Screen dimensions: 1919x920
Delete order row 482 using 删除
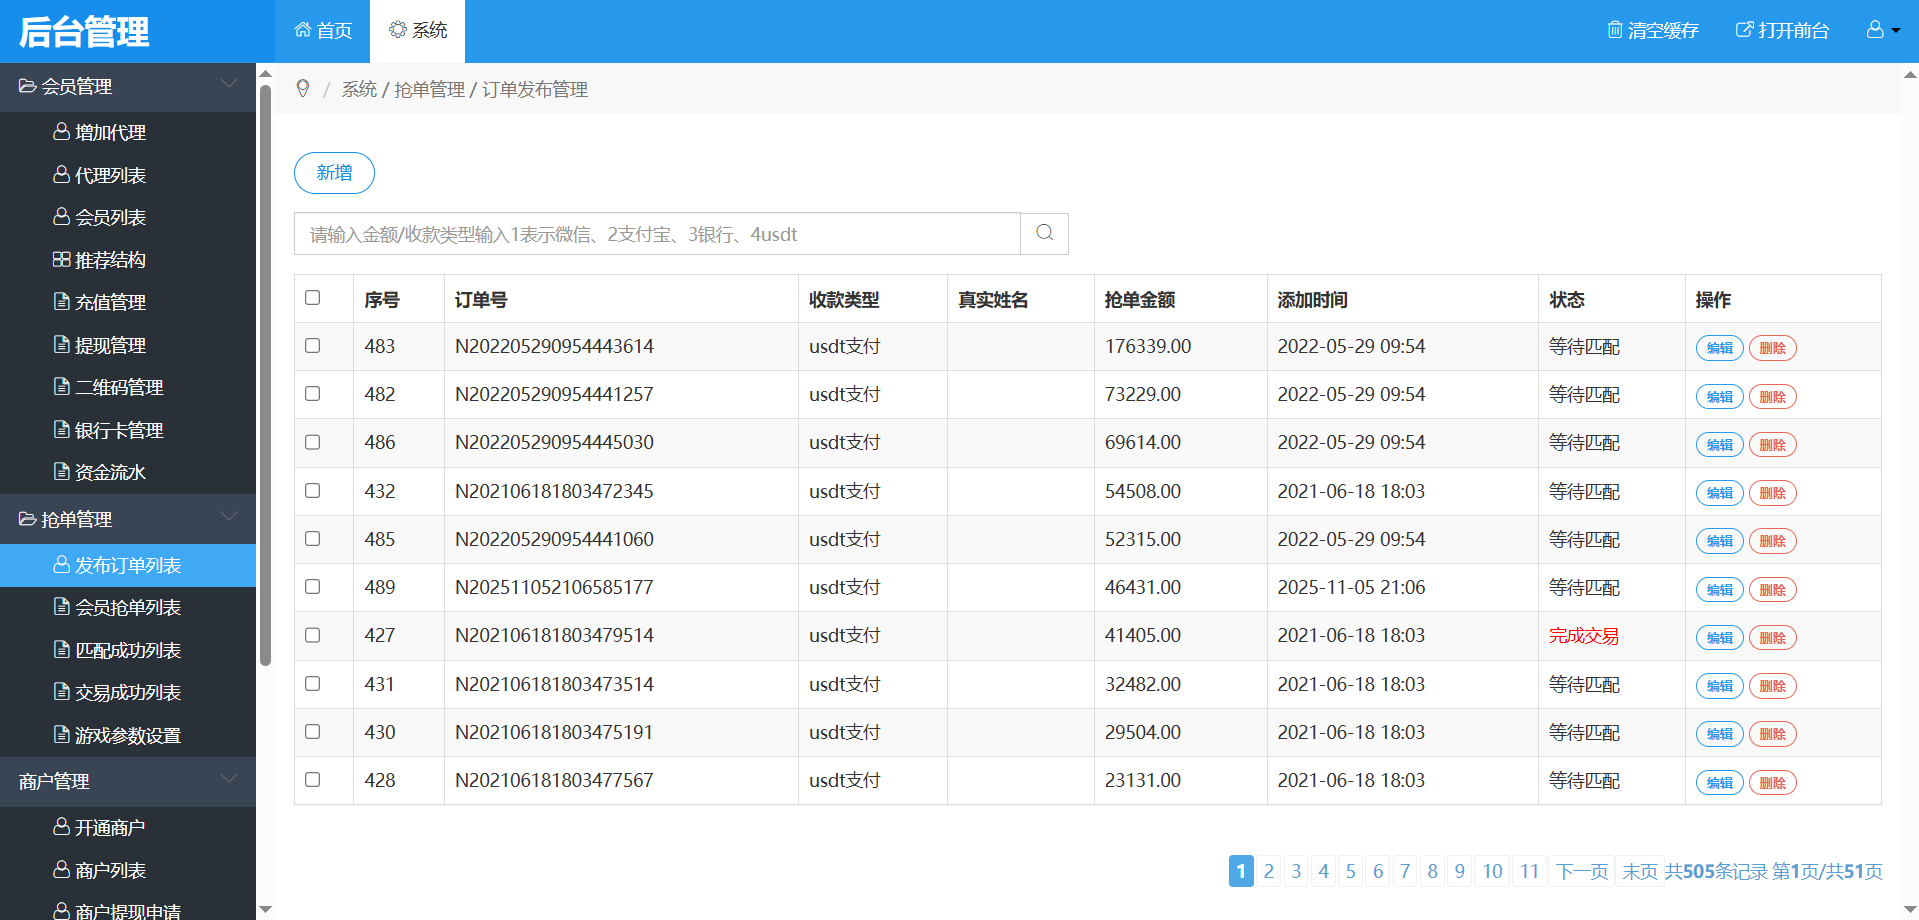1772,397
